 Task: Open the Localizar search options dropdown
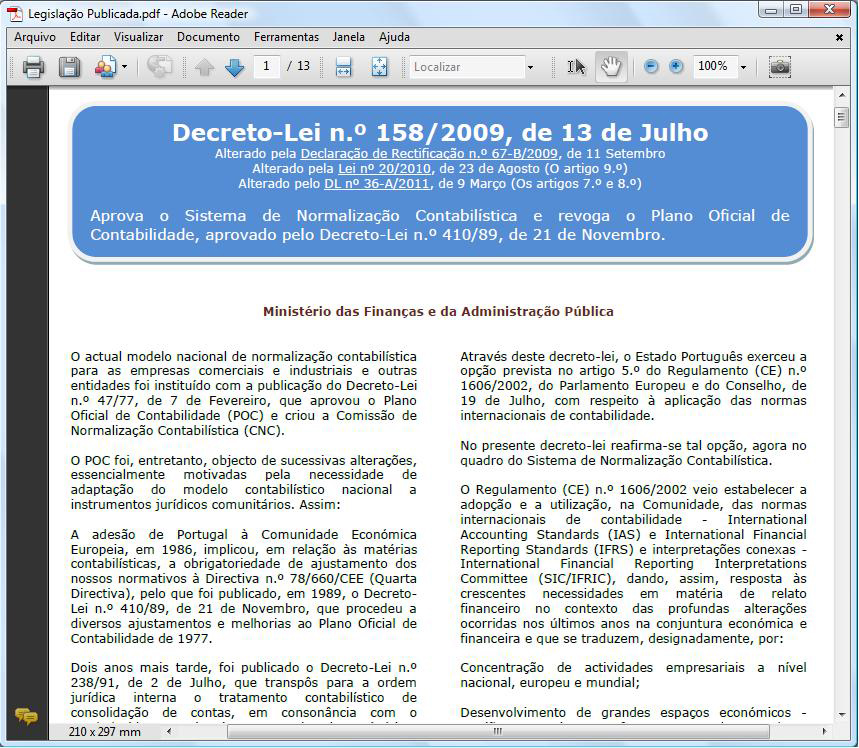click(x=530, y=67)
